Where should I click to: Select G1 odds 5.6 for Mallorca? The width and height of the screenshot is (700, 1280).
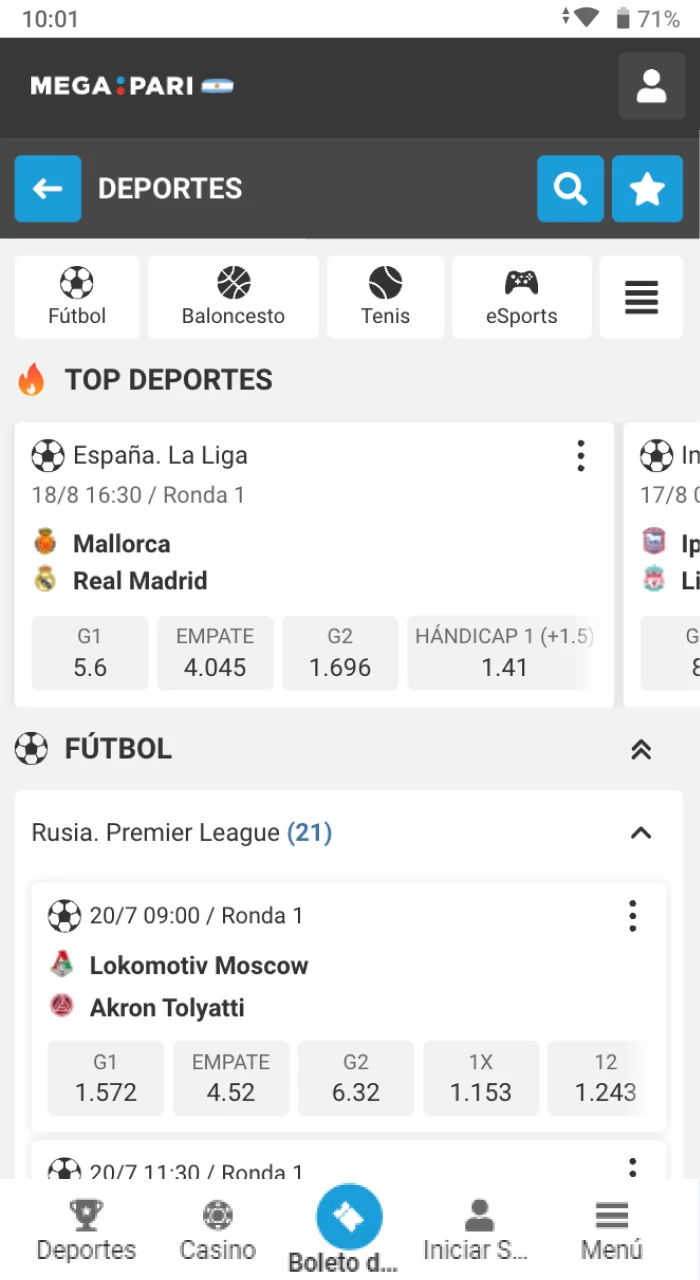point(90,653)
